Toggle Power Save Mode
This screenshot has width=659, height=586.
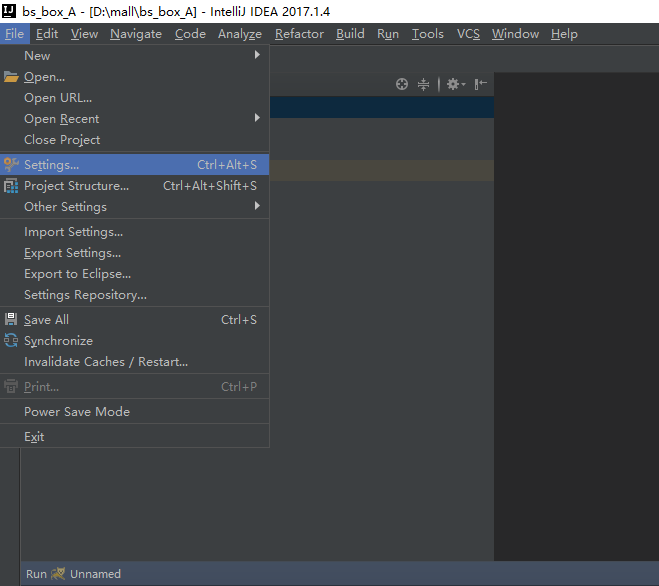[134, 412]
